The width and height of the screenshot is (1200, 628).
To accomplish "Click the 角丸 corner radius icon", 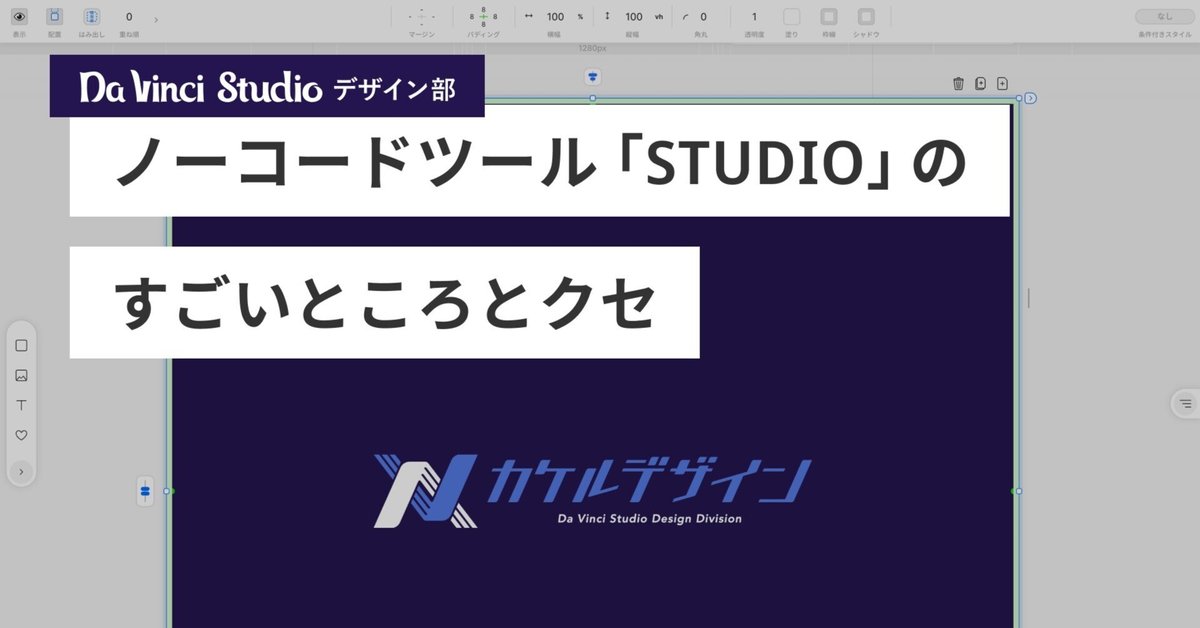I will pyautogui.click(x=685, y=17).
